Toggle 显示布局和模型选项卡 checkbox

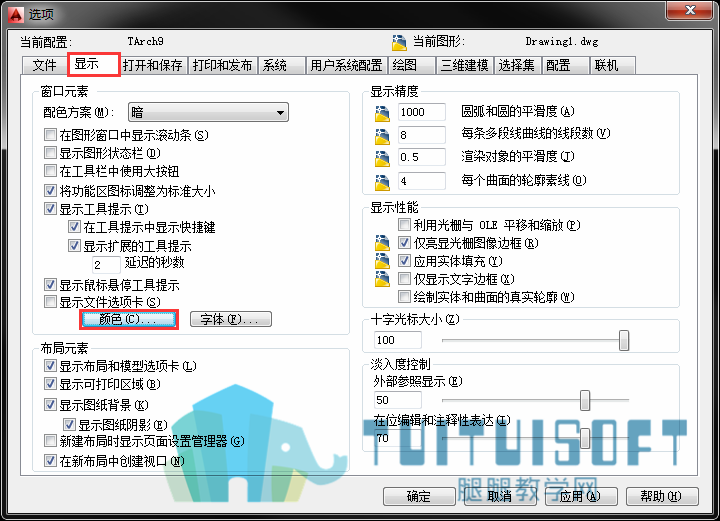[50, 366]
